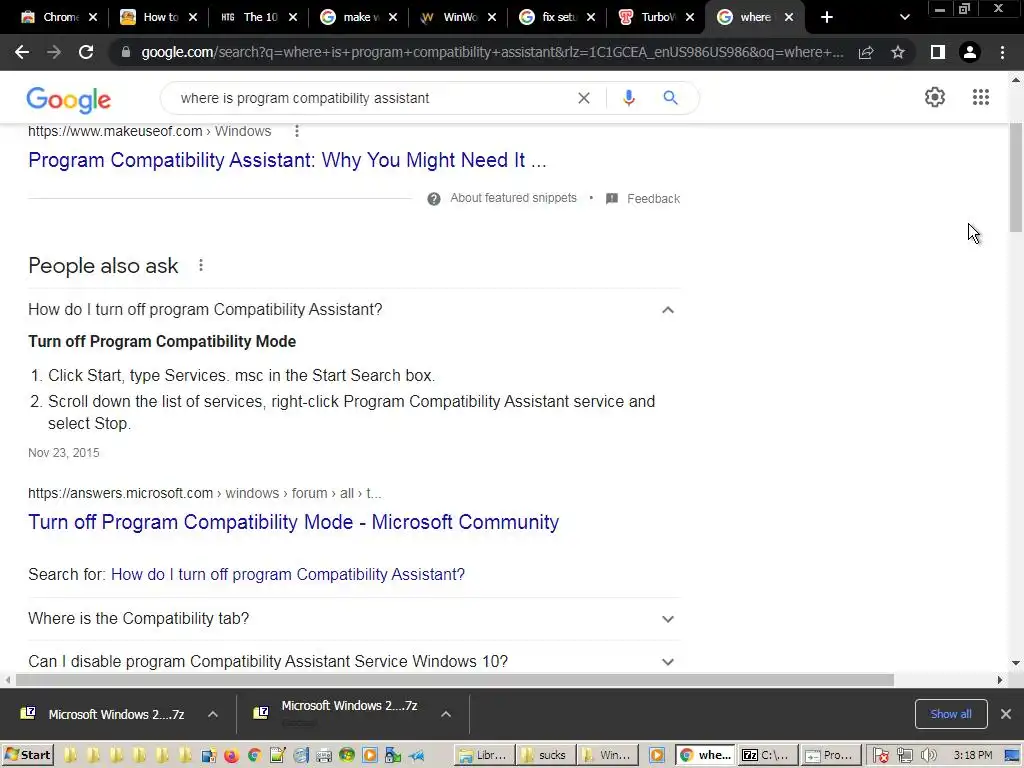The height and width of the screenshot is (768, 1024).
Task: Switch to the 'TurboV' tab
Action: click(x=658, y=17)
